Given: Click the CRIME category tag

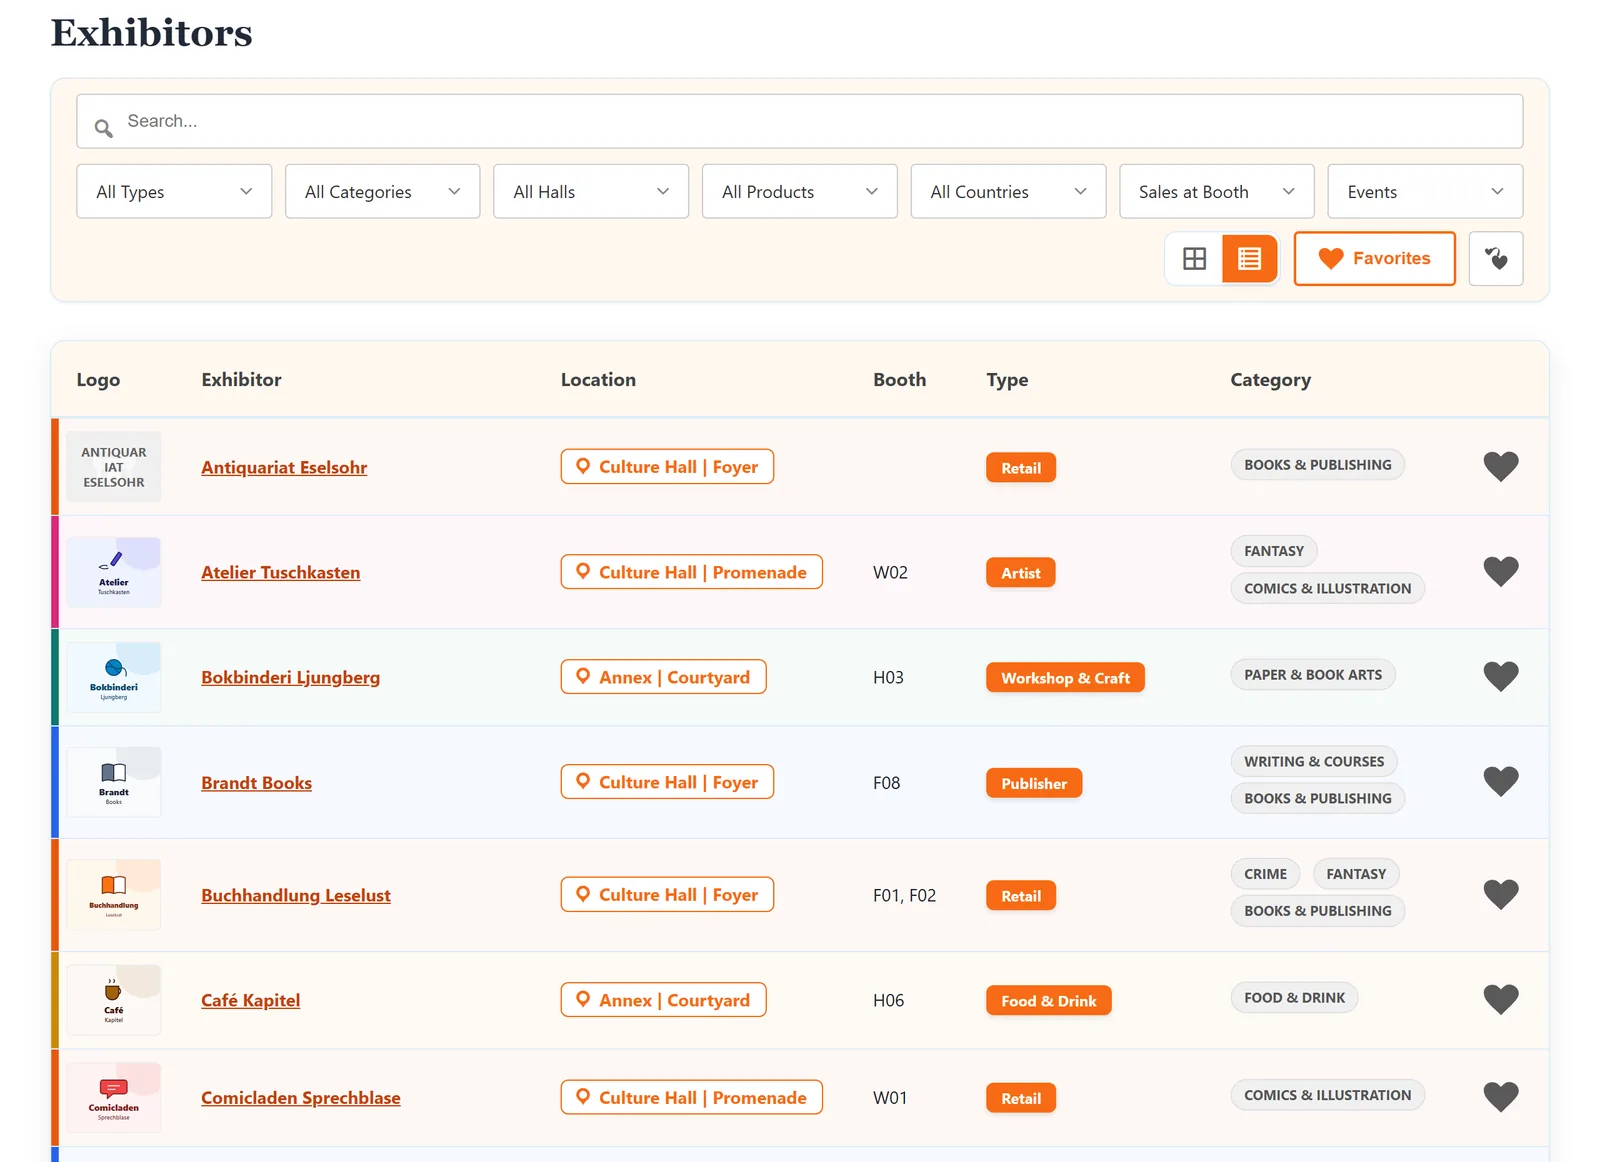Looking at the screenshot, I should pyautogui.click(x=1265, y=874).
